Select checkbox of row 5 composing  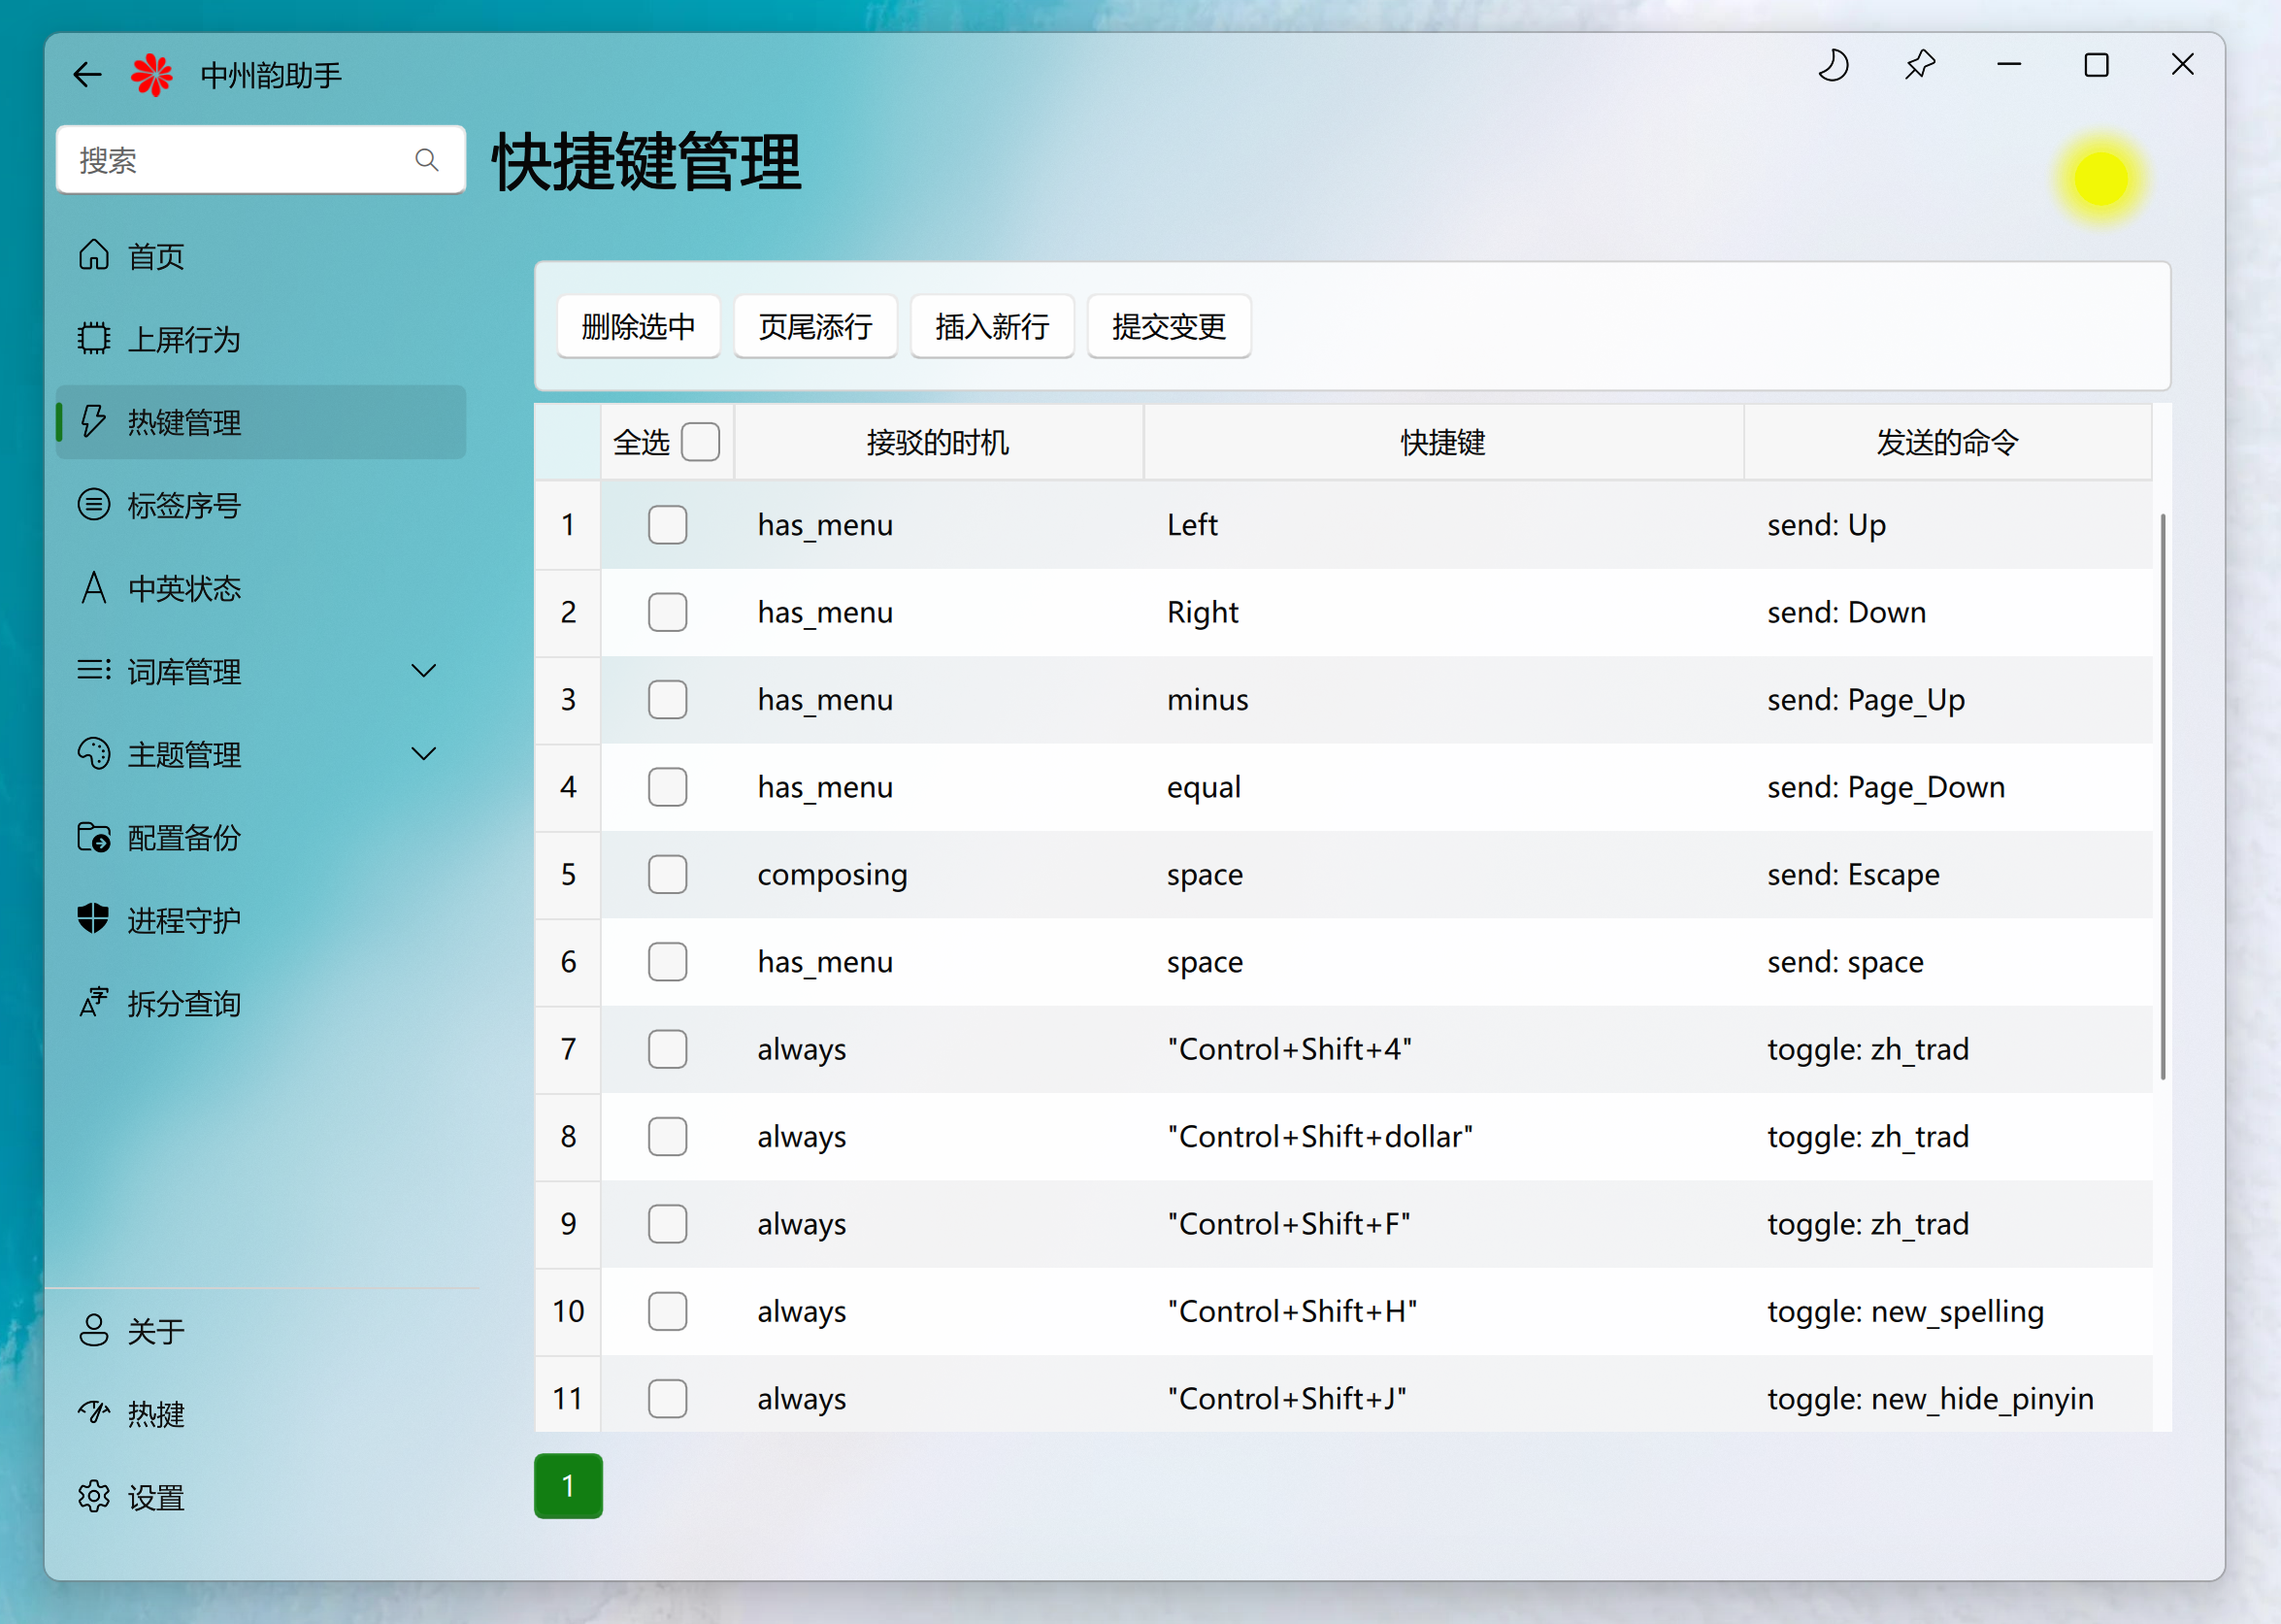(x=667, y=874)
